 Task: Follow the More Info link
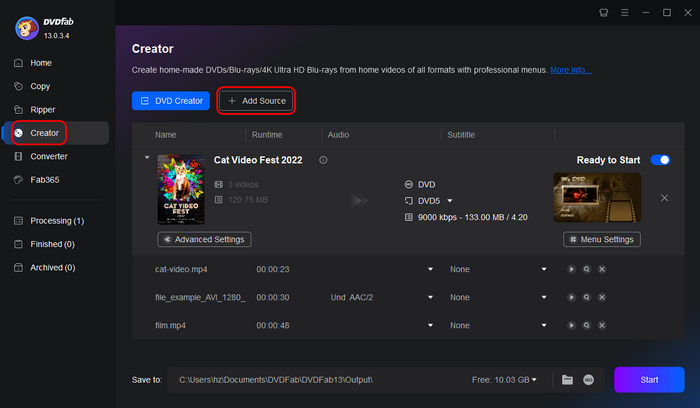pos(571,70)
